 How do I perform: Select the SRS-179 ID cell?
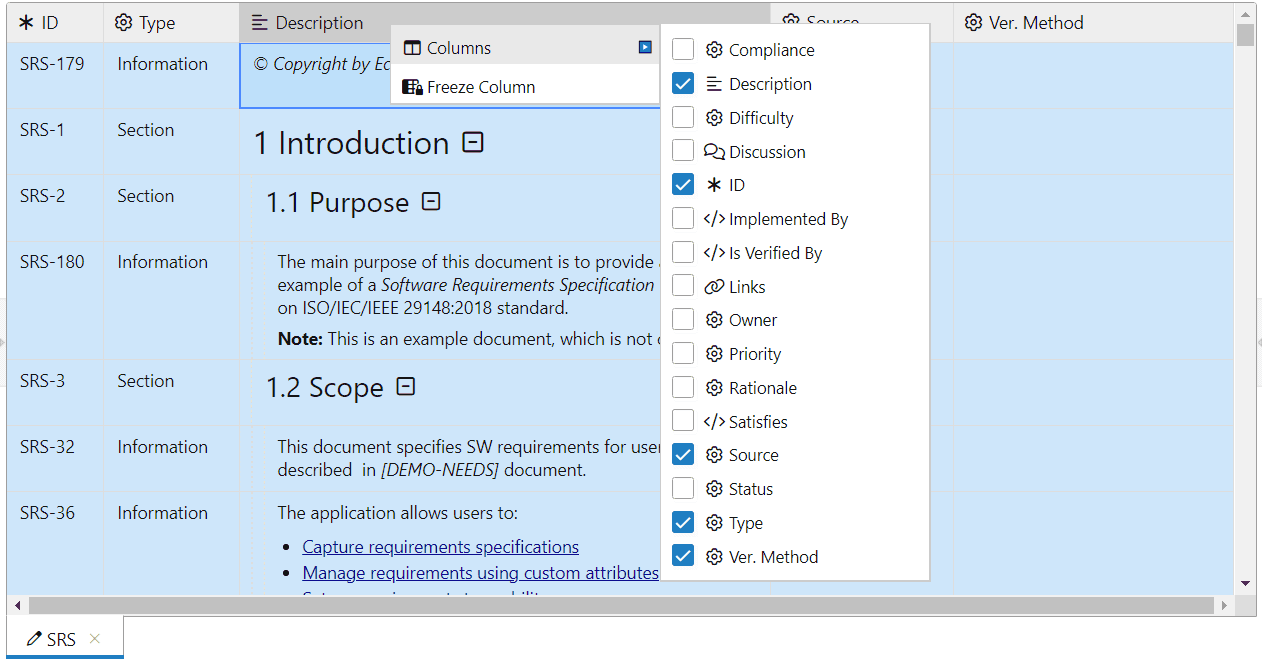tap(55, 75)
